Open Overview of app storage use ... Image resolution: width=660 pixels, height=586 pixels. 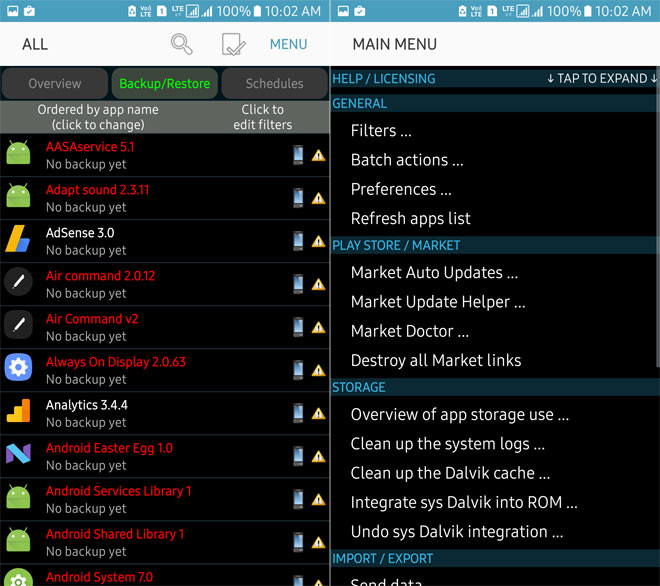pyautogui.click(x=494, y=415)
